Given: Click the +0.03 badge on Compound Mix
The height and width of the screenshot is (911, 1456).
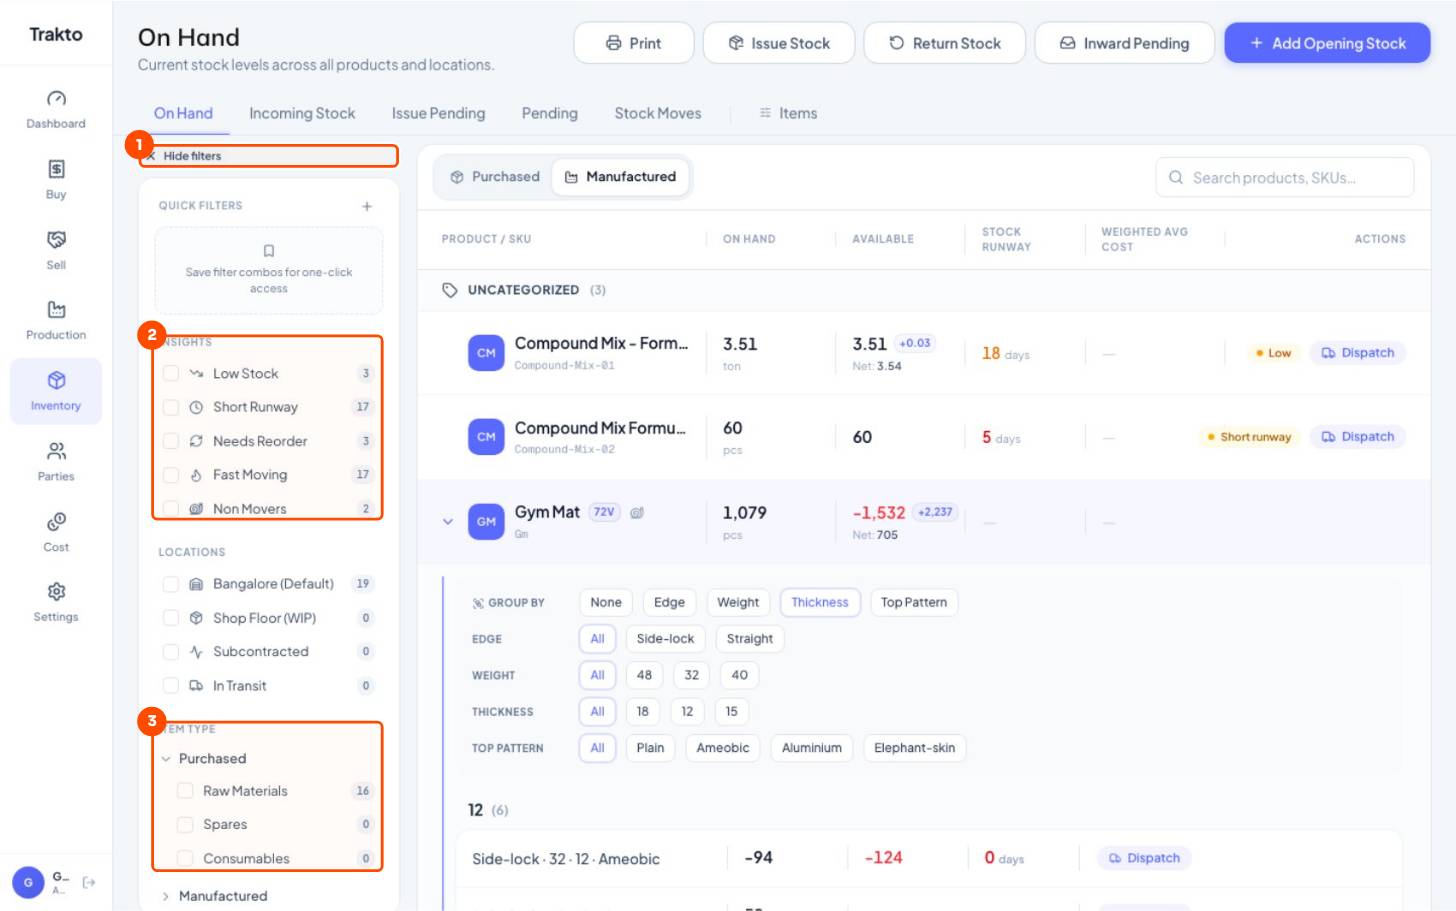Looking at the screenshot, I should click(914, 343).
